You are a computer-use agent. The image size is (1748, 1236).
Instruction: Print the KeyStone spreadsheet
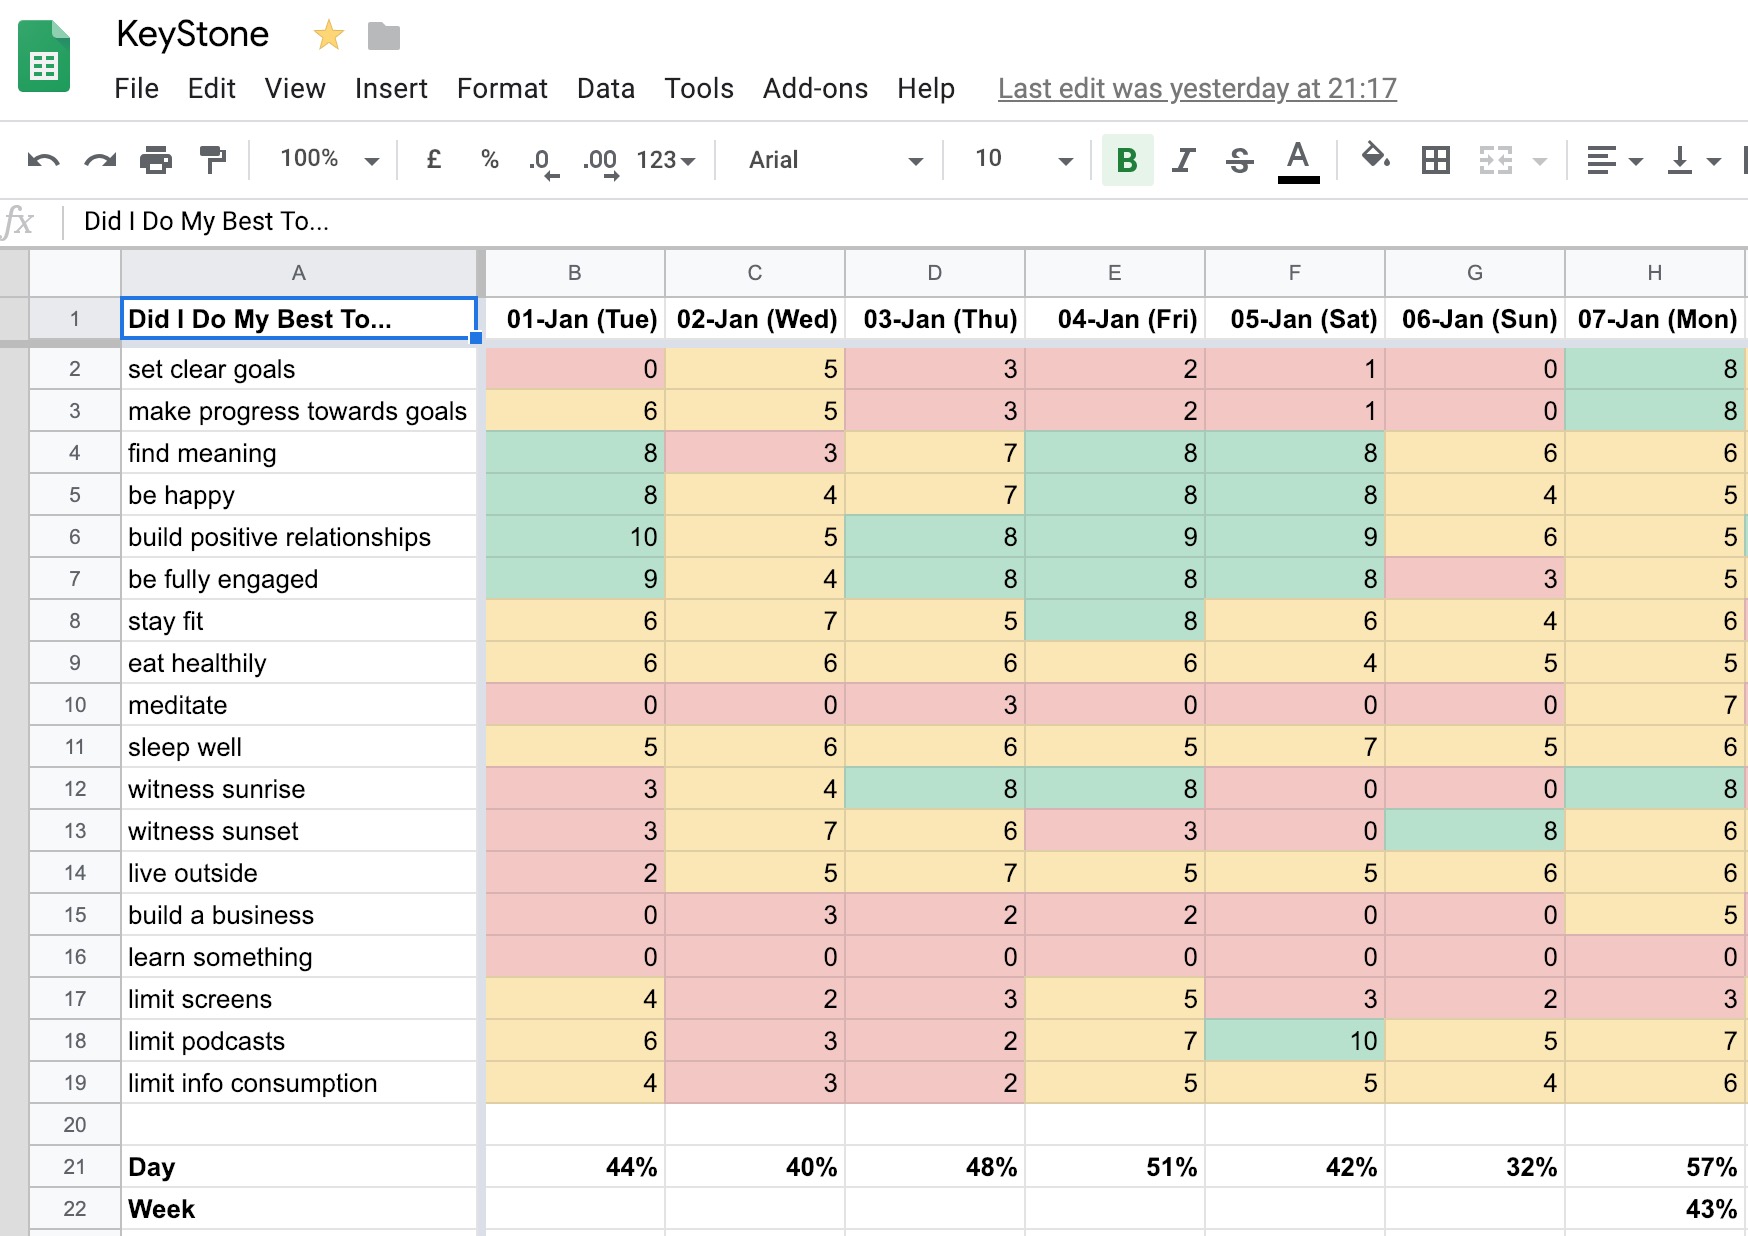[x=155, y=159]
